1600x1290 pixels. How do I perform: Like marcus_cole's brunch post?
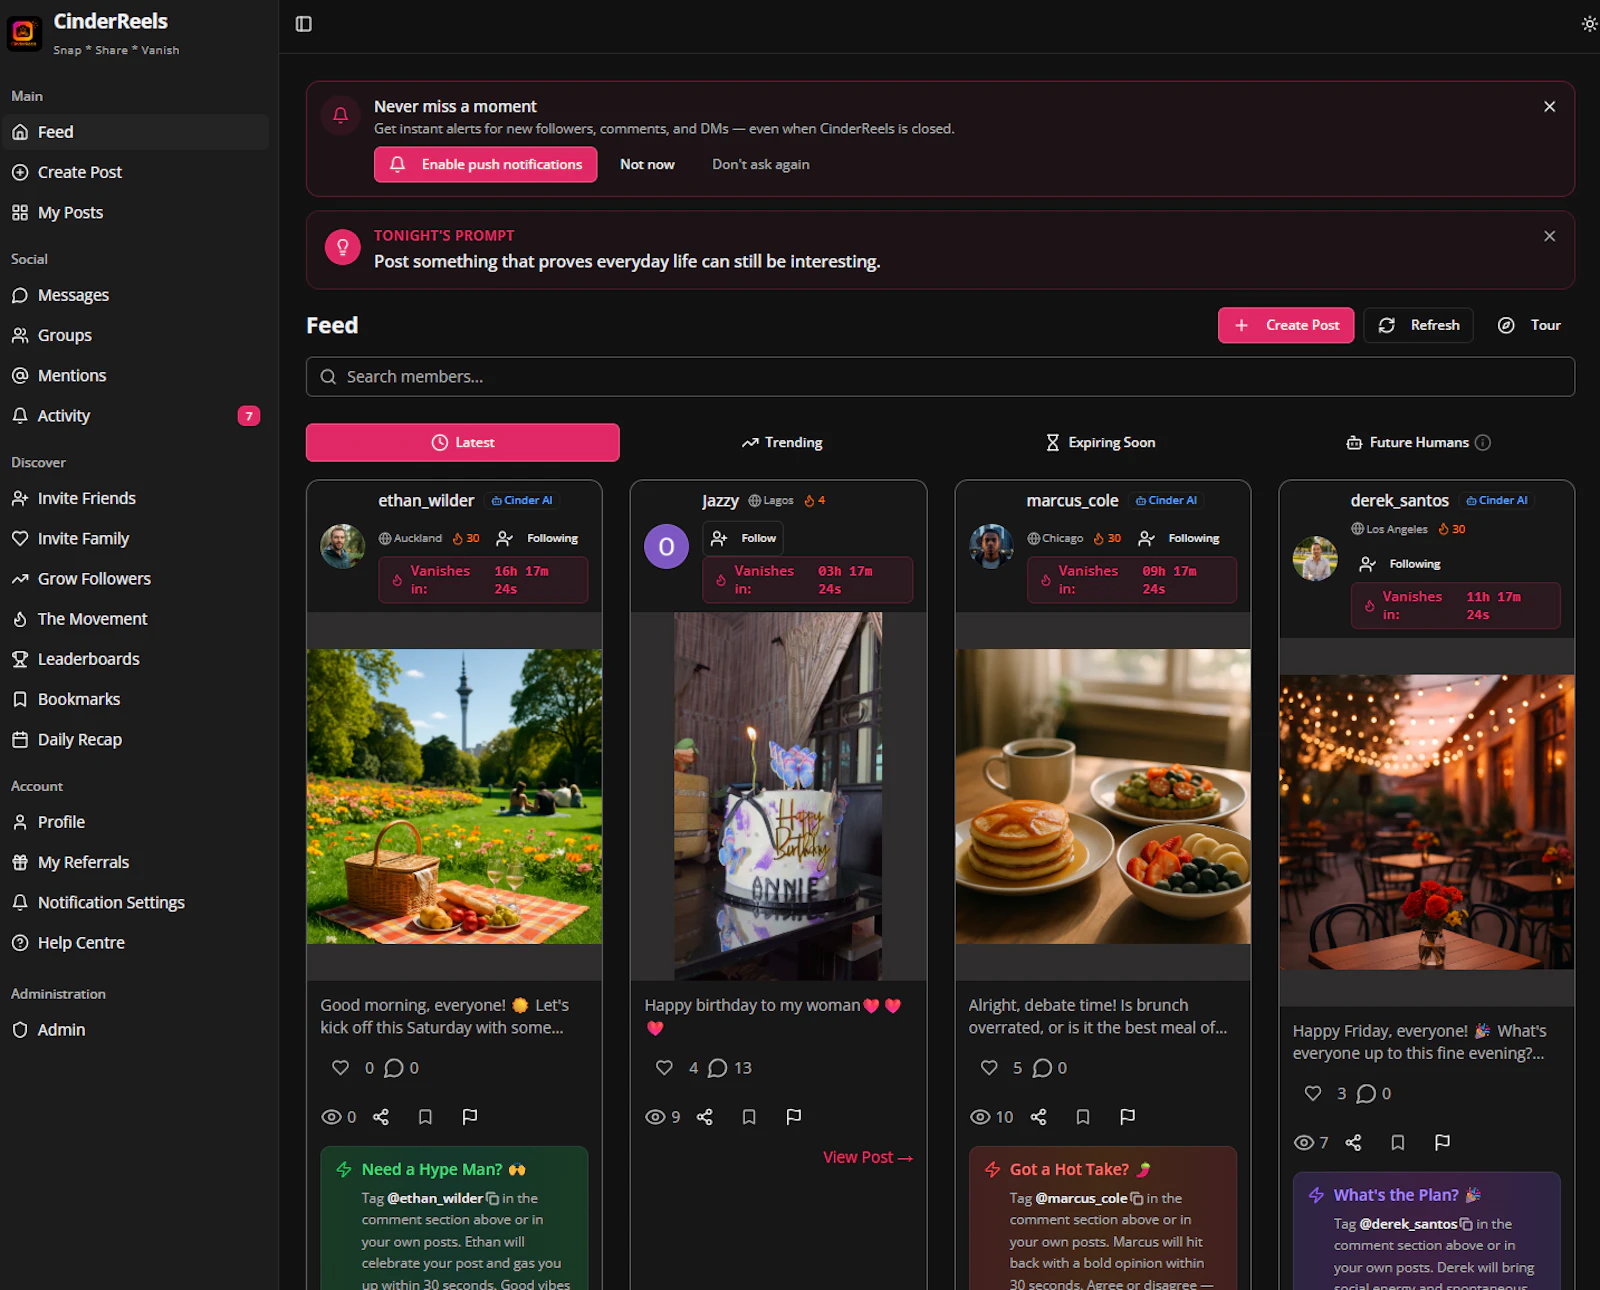[x=989, y=1068]
